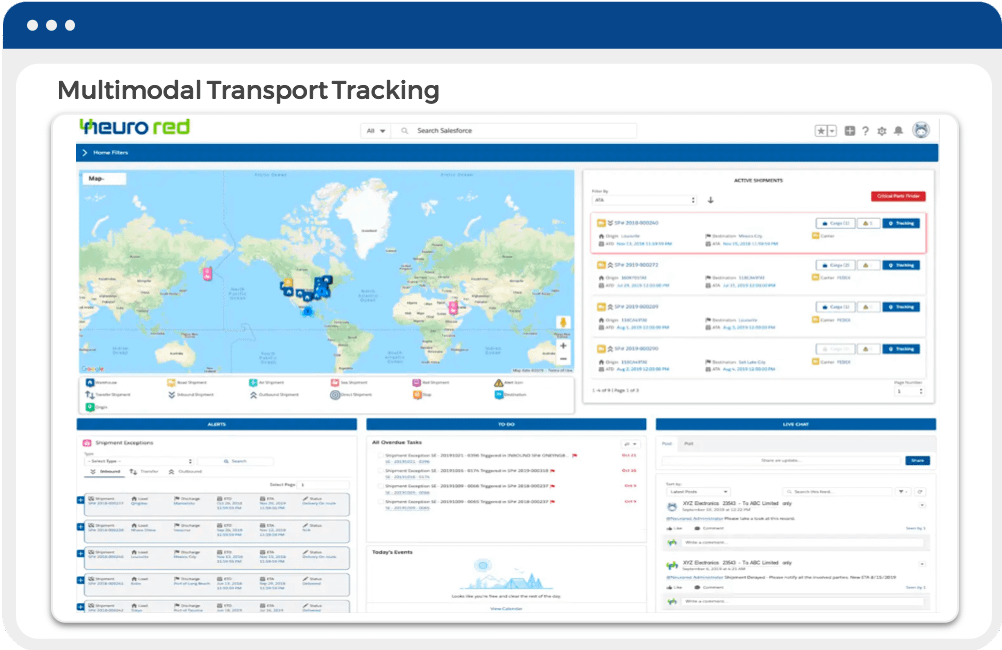Click Tracking for SP# 2018-000240
This screenshot has width=1002, height=650.
coord(901,223)
